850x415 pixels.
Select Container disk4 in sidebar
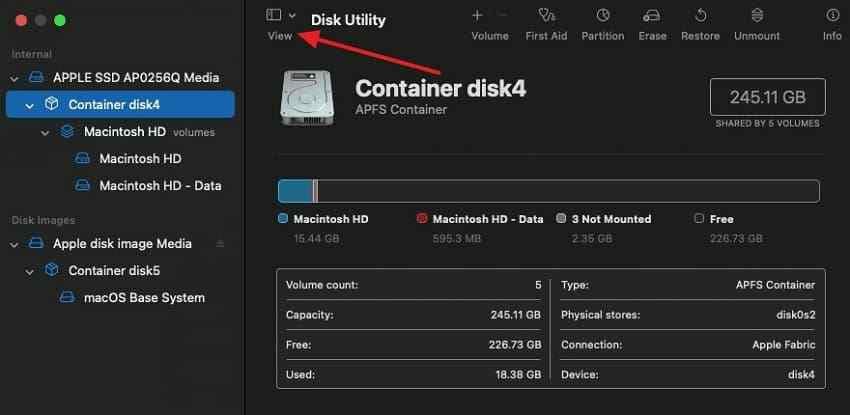[120, 104]
